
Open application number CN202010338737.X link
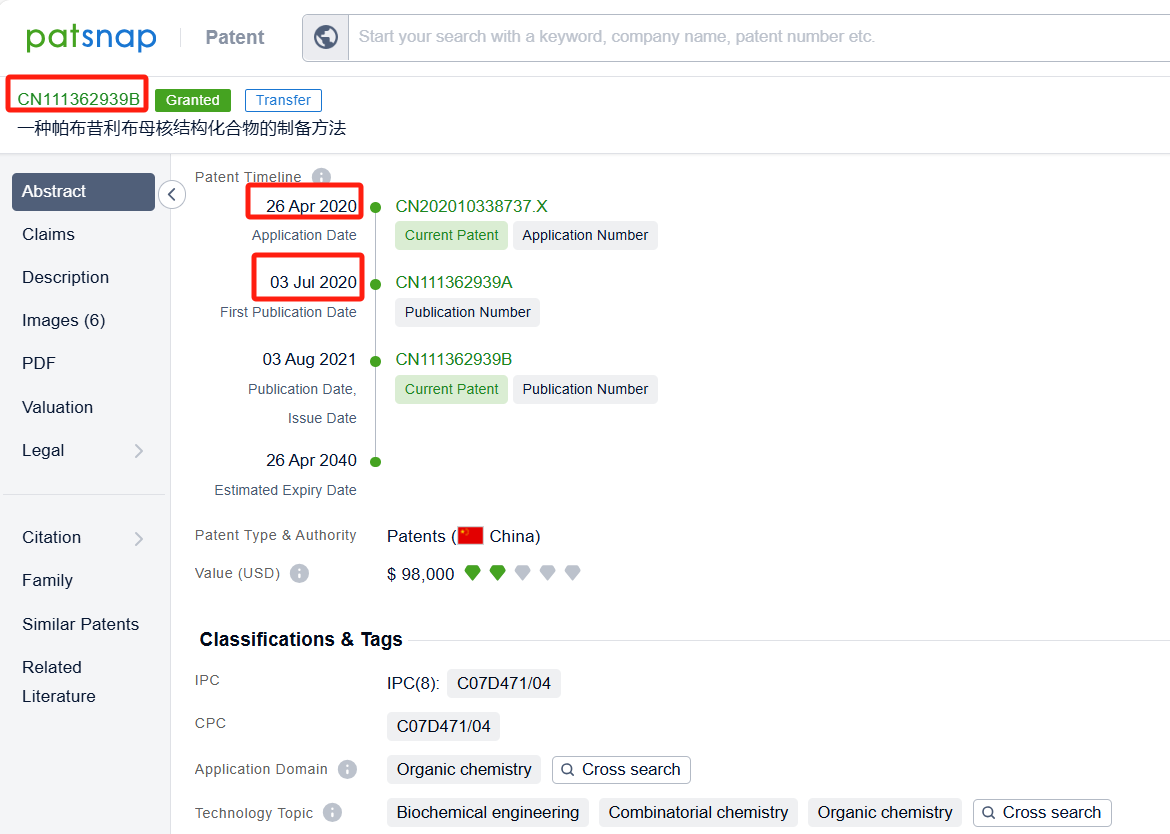click(x=471, y=207)
